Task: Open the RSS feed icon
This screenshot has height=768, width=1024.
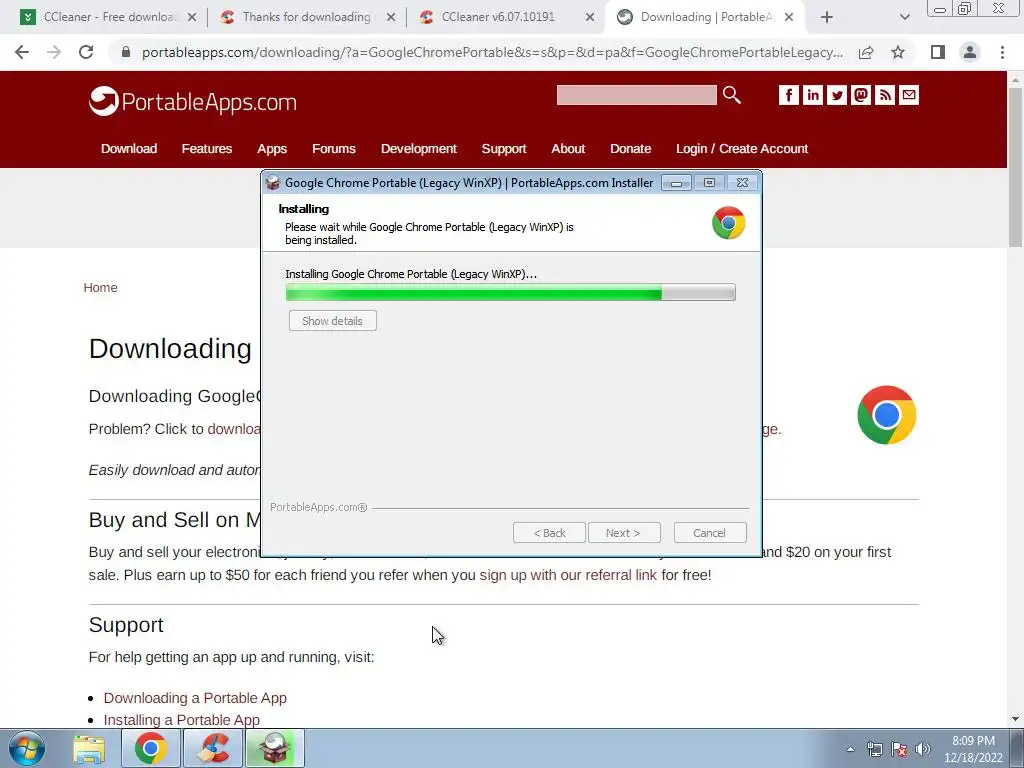Action: click(885, 95)
